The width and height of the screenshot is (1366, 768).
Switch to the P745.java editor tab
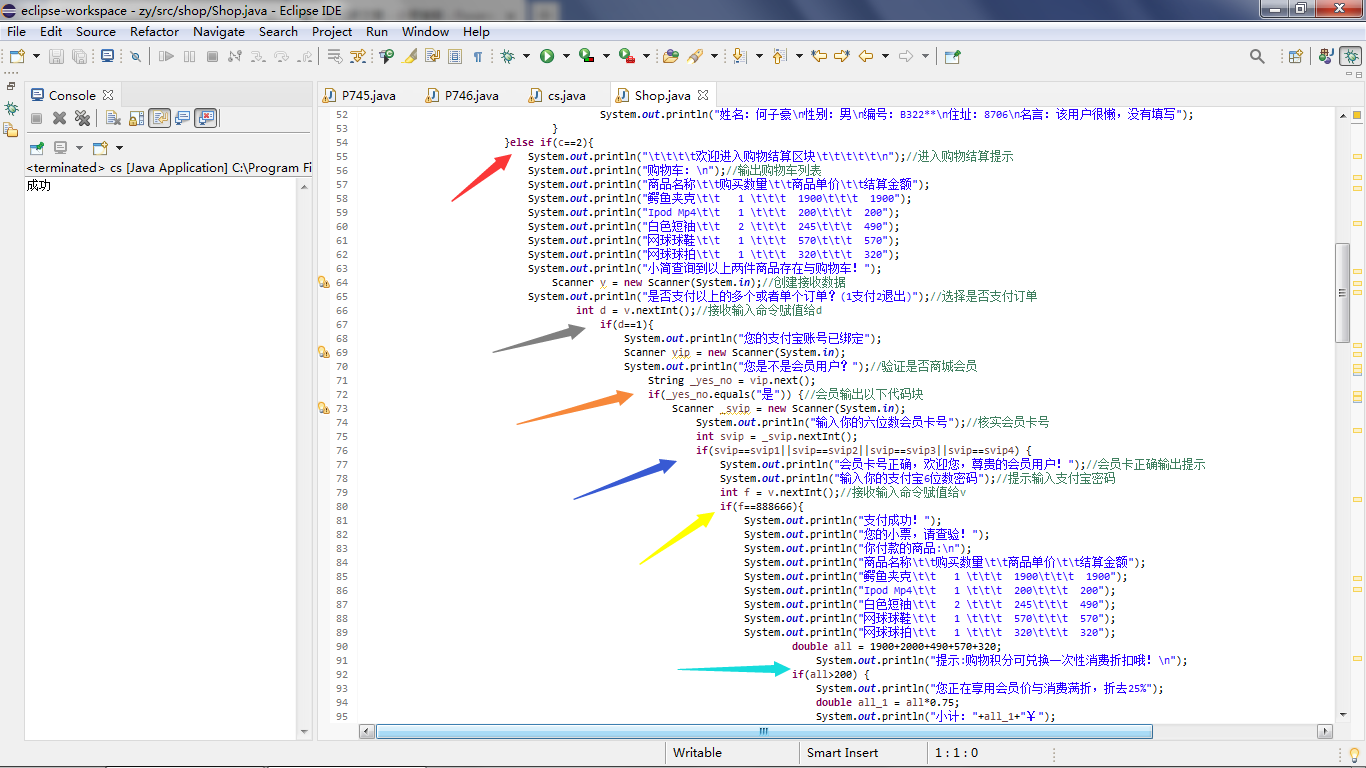[x=359, y=95]
